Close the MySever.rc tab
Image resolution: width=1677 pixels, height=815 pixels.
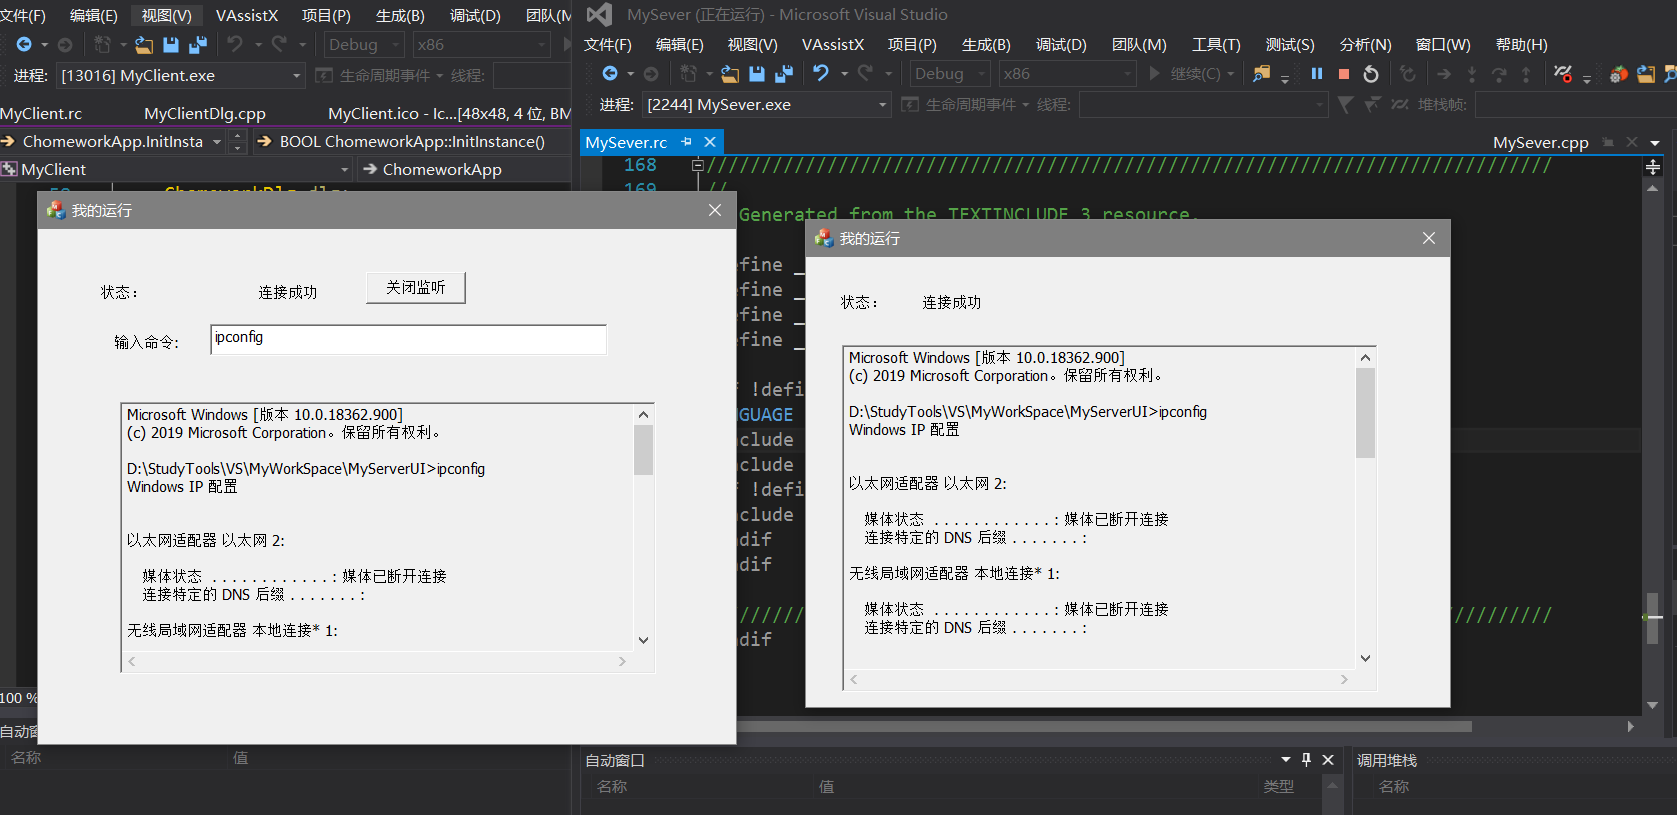pyautogui.click(x=710, y=142)
